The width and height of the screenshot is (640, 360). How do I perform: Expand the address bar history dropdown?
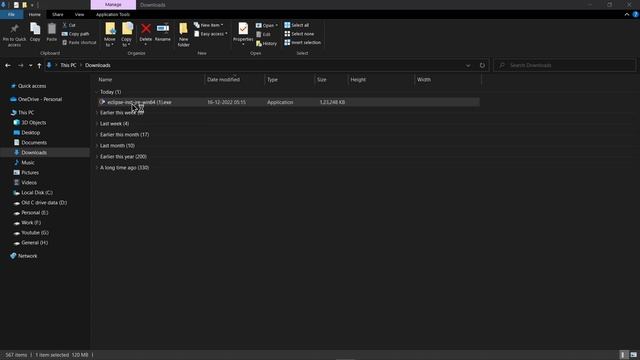coord(468,65)
